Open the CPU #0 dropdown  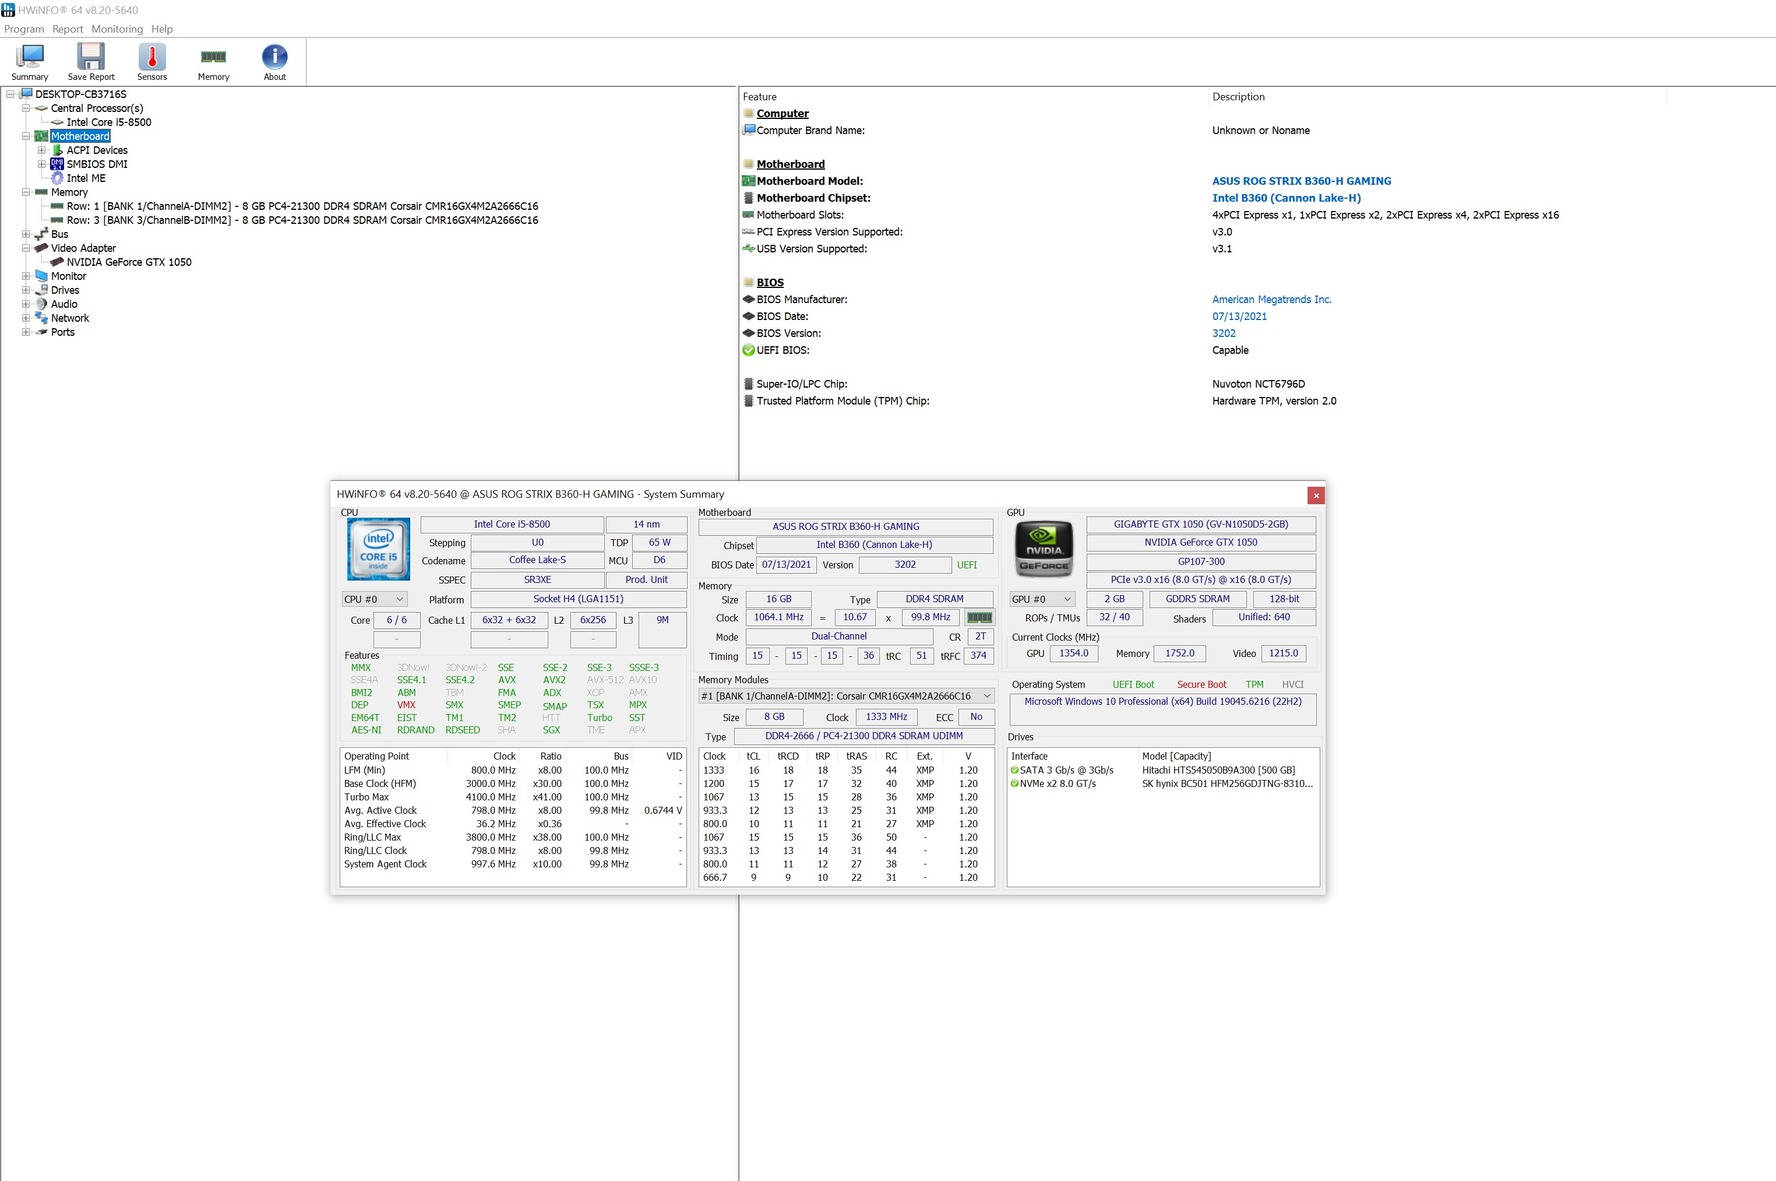pyautogui.click(x=374, y=599)
